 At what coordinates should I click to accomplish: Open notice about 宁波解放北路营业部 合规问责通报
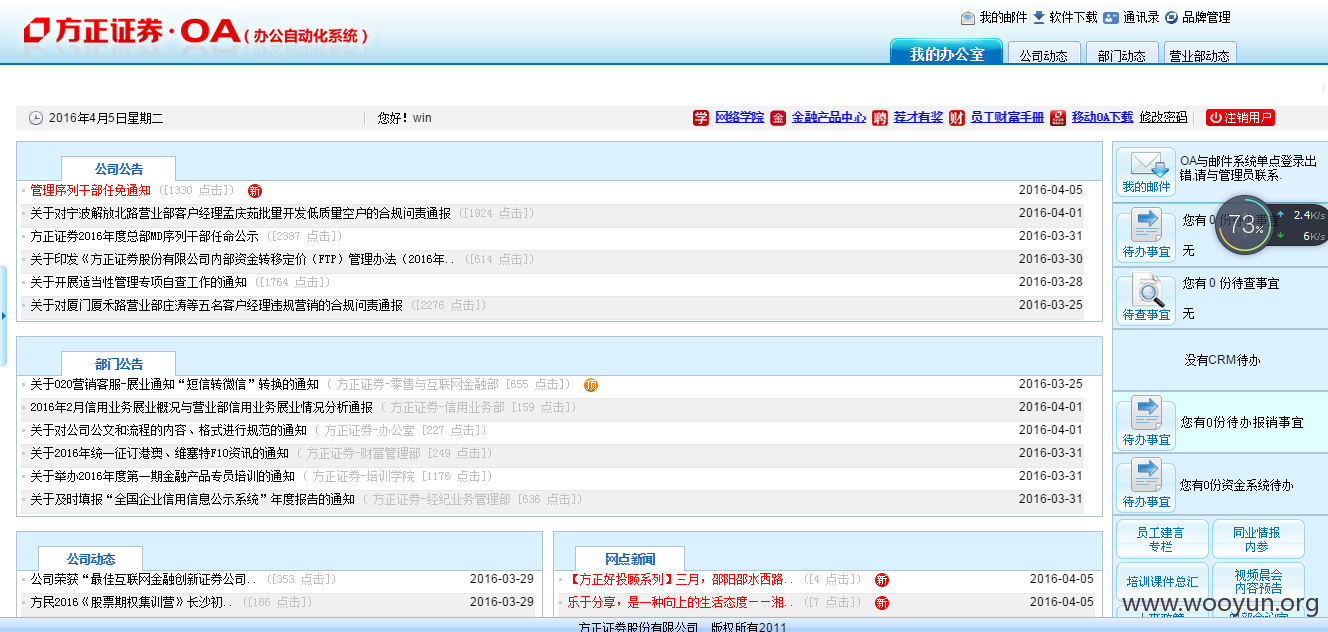pyautogui.click(x=240, y=213)
